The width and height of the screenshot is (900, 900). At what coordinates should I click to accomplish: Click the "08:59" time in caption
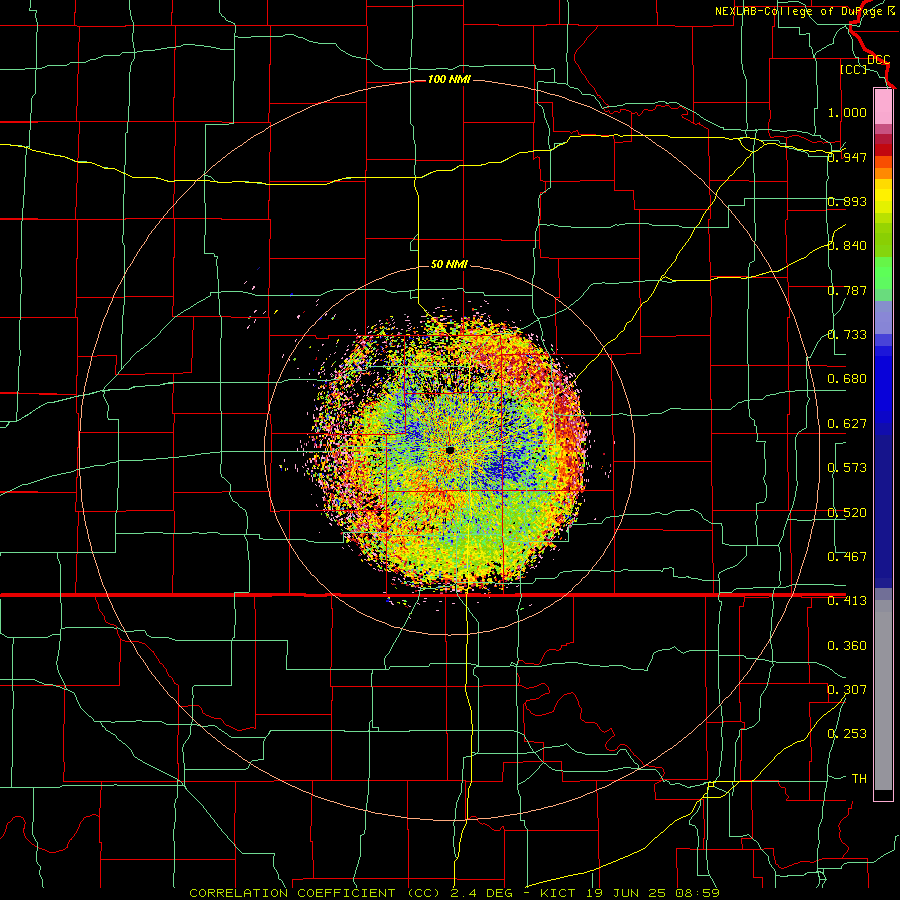pos(696,893)
